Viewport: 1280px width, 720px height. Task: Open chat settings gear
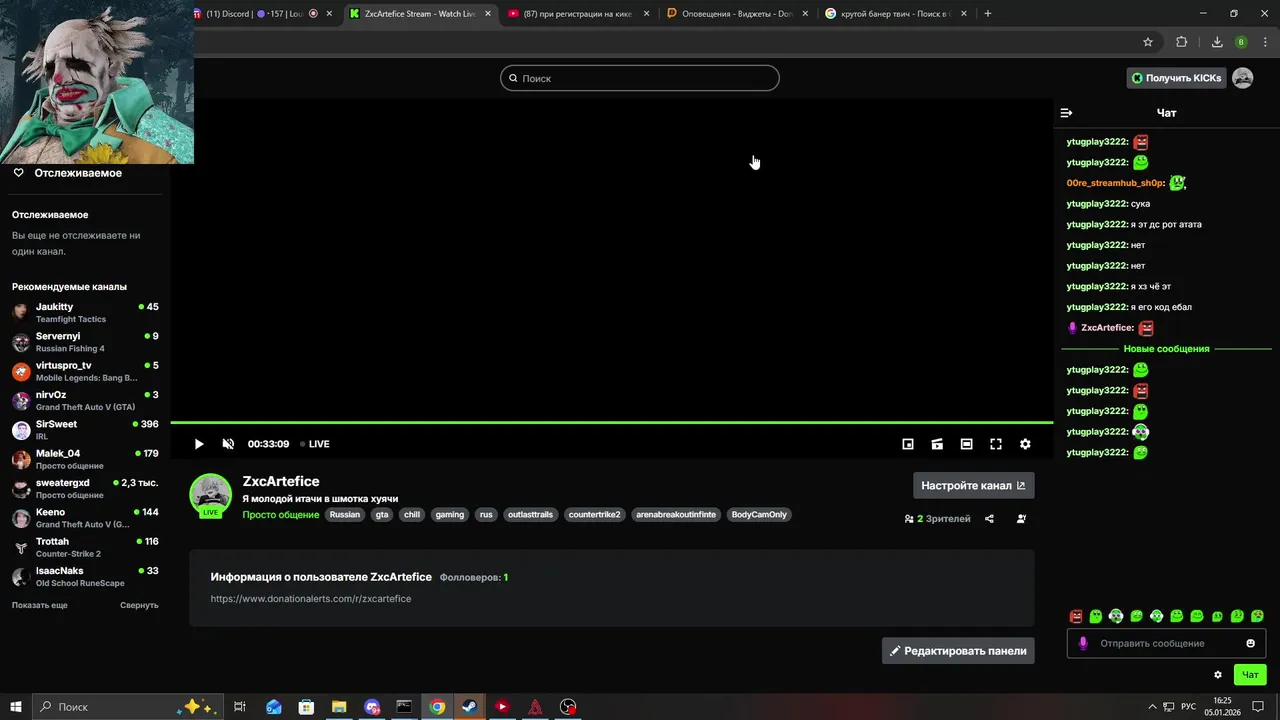[x=1218, y=675]
